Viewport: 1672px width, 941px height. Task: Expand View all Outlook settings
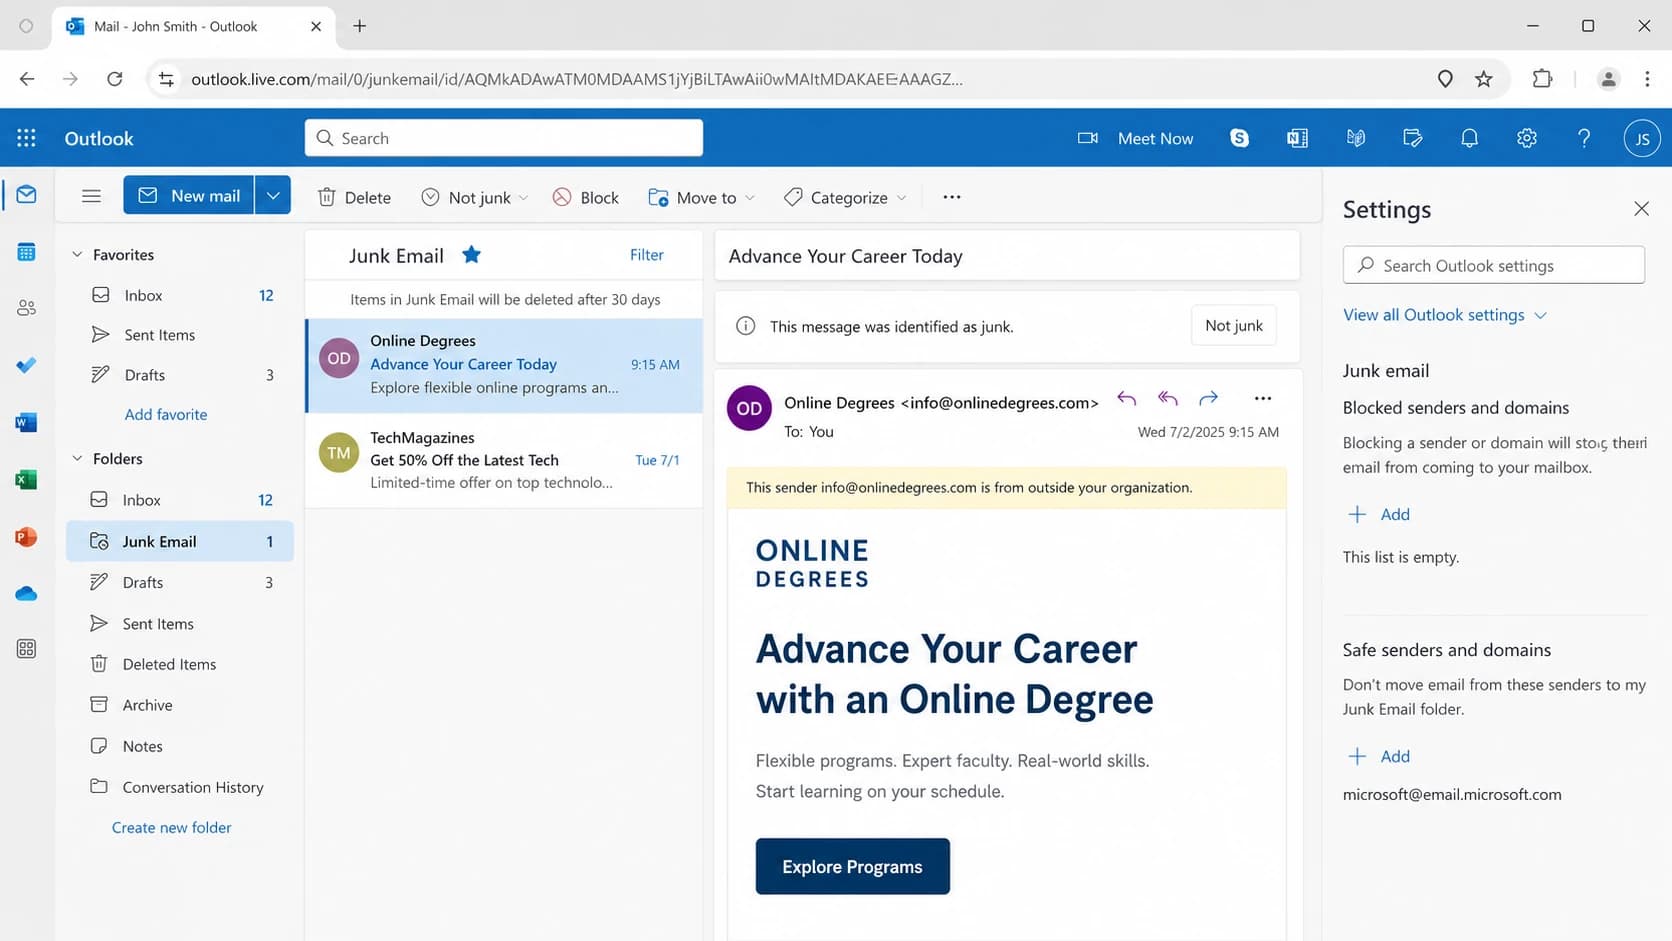1445,315
